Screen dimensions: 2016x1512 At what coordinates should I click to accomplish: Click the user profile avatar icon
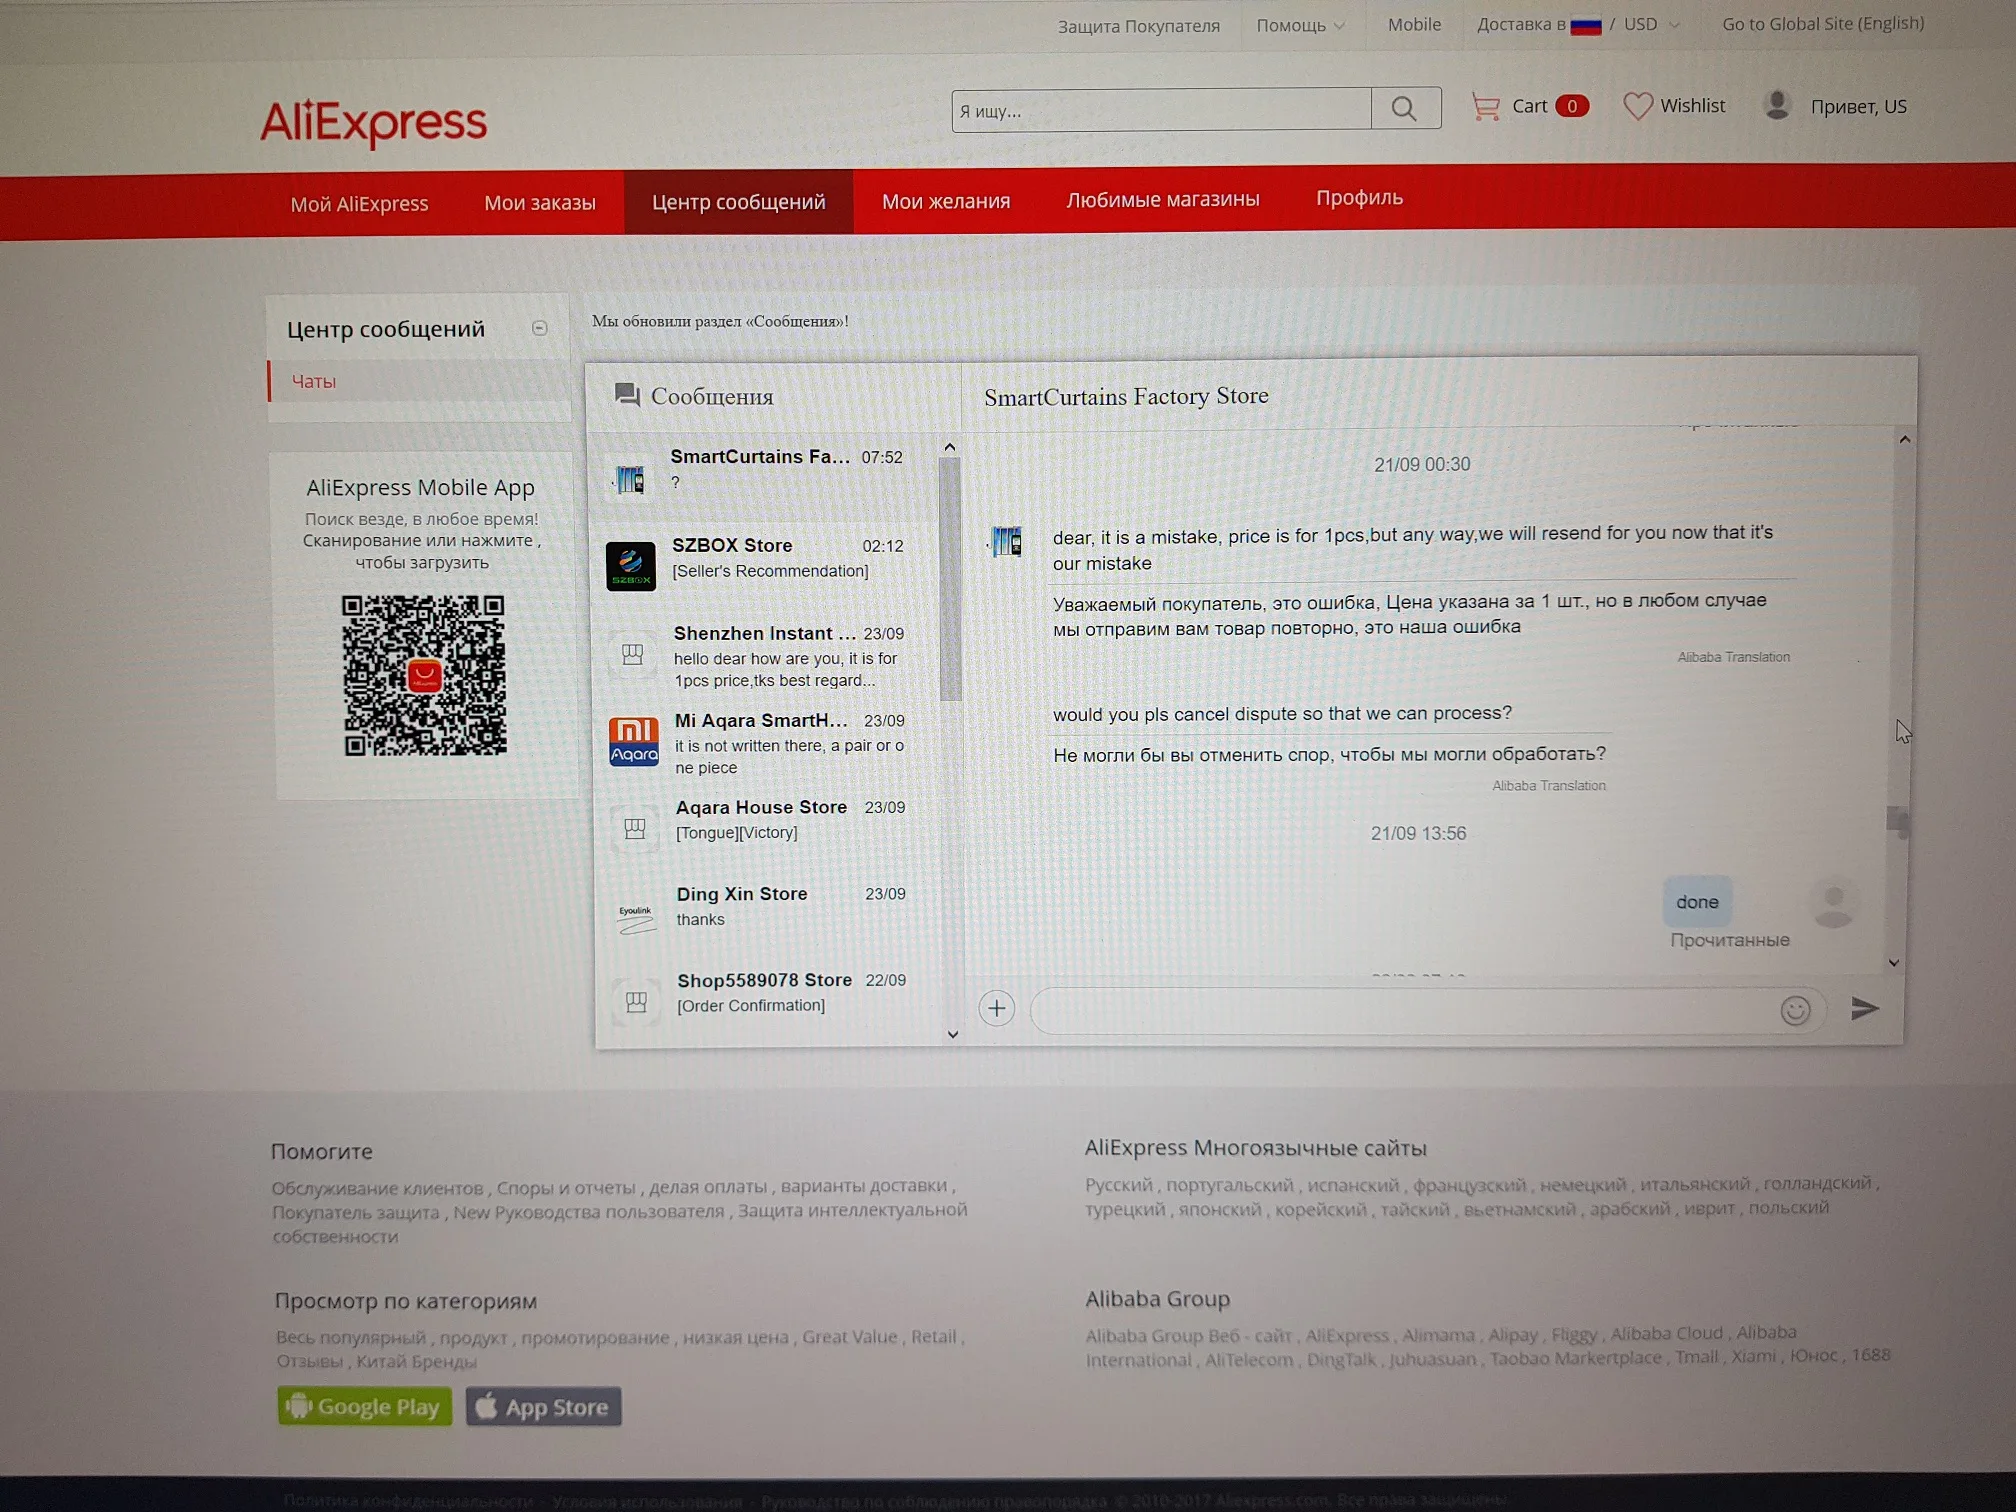tap(1777, 105)
